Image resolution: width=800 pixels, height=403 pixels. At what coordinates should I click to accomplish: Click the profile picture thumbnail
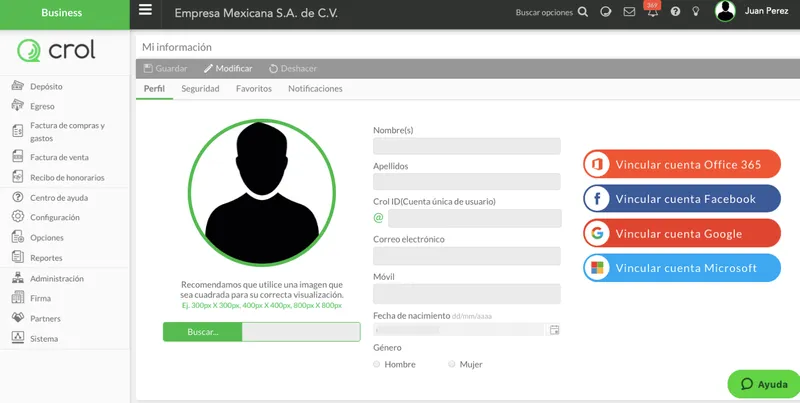pyautogui.click(x=262, y=193)
